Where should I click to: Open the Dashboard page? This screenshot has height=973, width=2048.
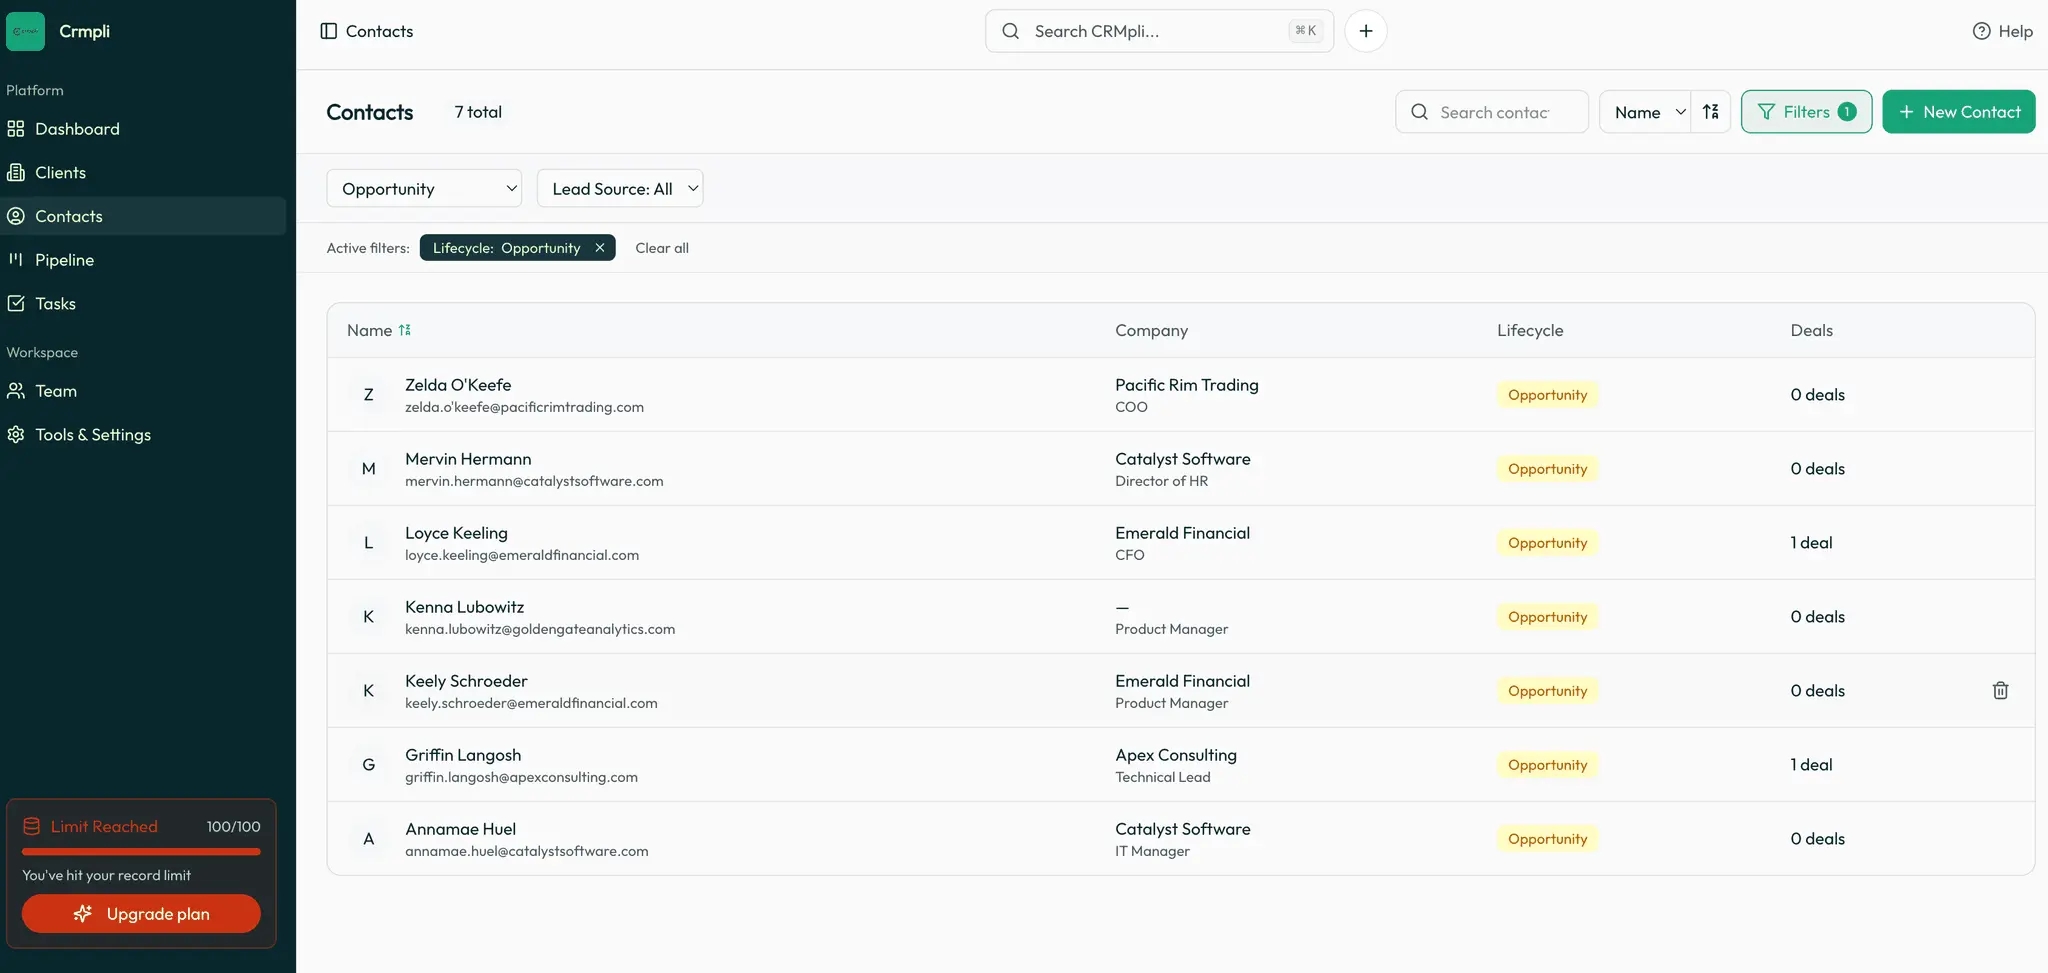143,129
